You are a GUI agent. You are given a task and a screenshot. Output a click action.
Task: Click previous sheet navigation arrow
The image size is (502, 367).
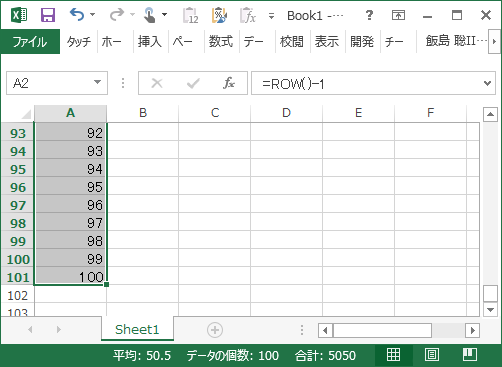(x=30, y=330)
